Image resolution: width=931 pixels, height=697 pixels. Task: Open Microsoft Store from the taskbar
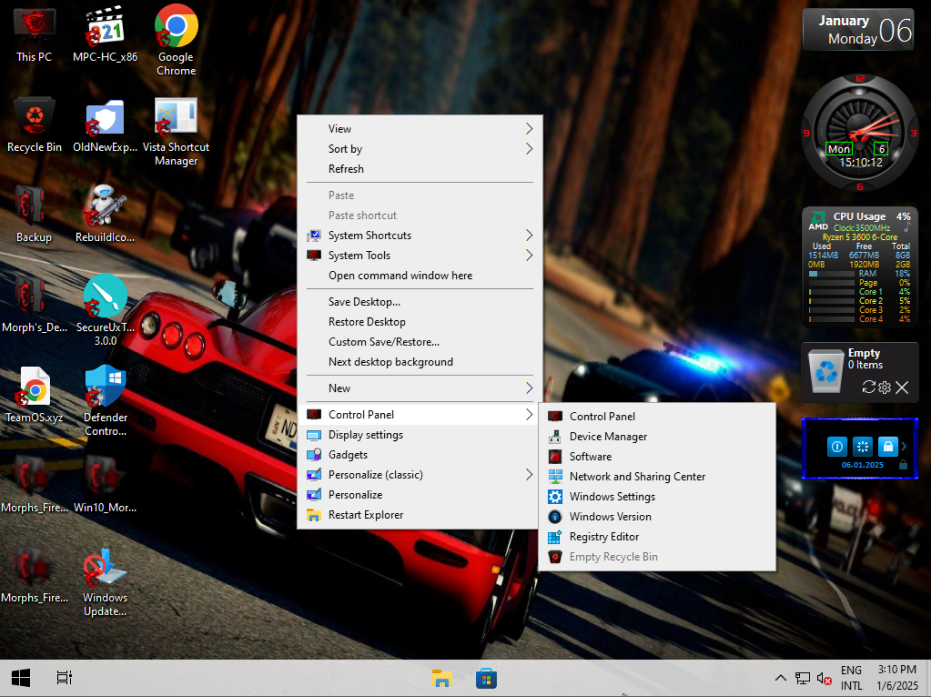point(486,678)
